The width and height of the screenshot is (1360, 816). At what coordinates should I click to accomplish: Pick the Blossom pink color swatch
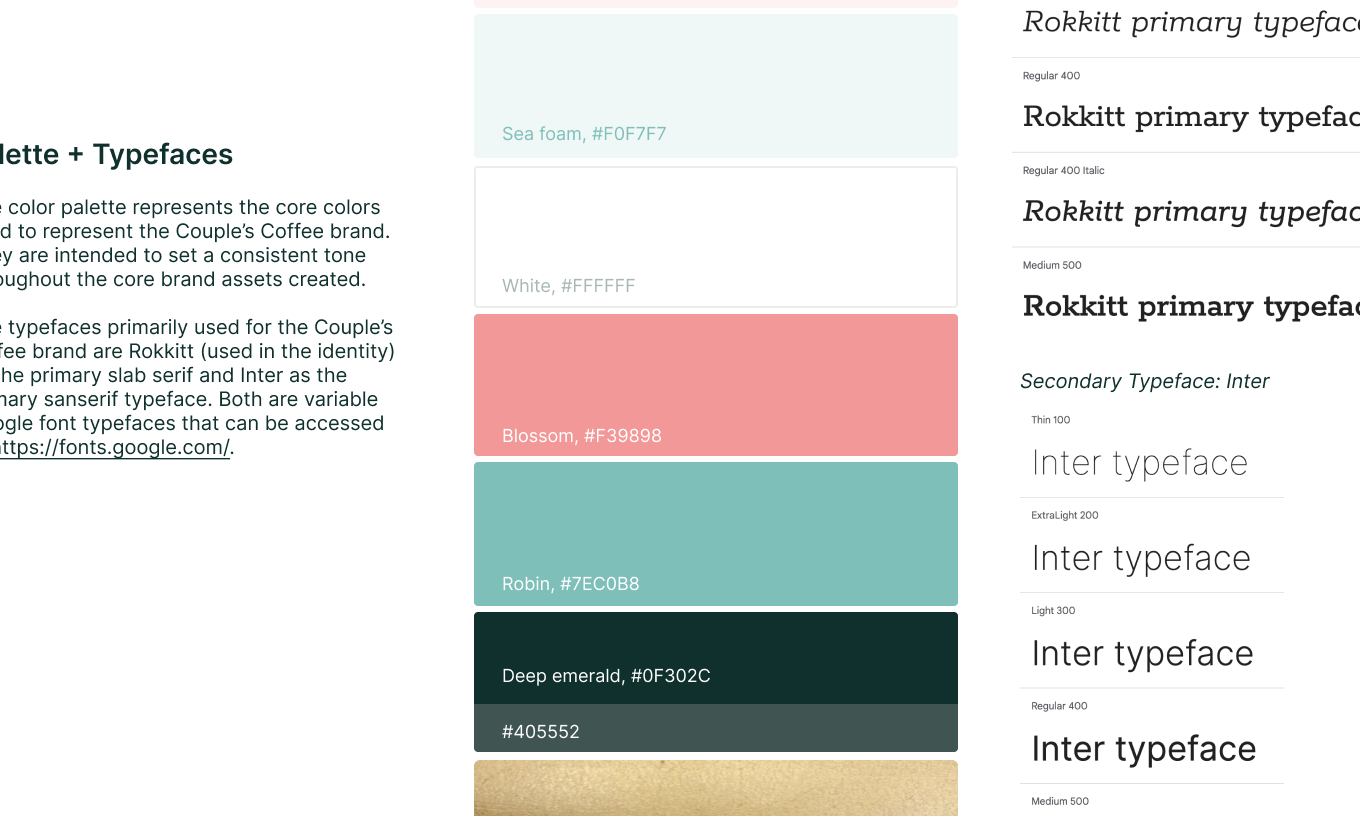tap(715, 385)
